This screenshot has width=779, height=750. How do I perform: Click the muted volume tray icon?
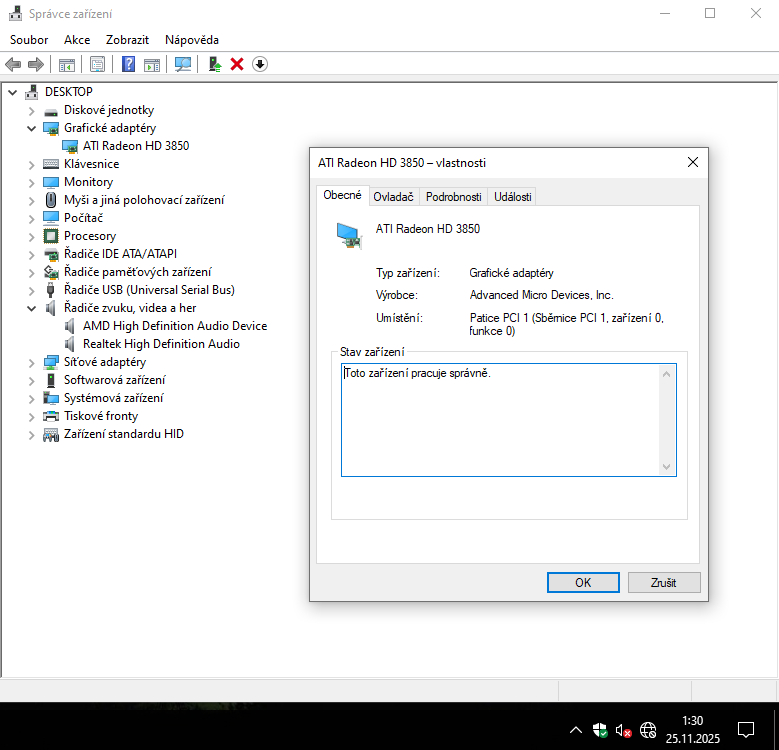pos(623,730)
